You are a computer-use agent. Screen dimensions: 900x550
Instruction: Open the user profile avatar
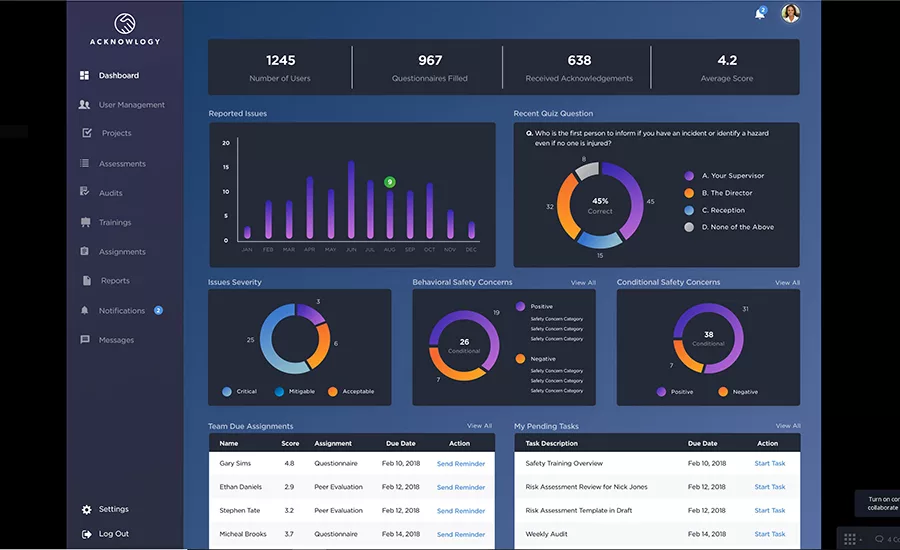click(790, 13)
